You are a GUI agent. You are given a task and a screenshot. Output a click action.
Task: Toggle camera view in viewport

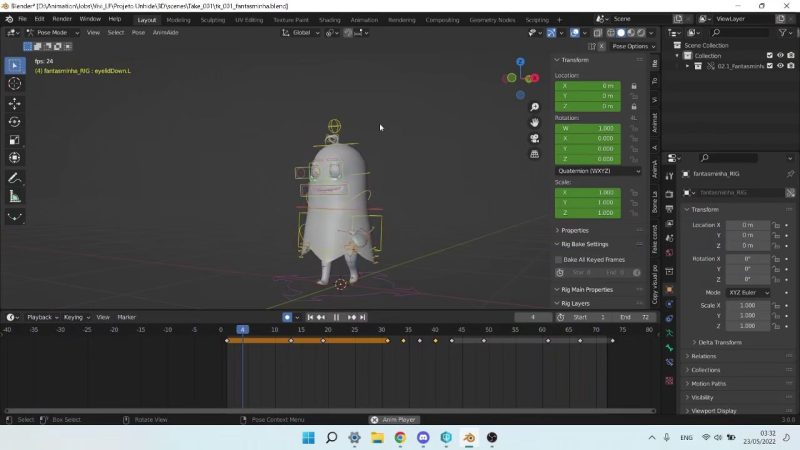[536, 138]
